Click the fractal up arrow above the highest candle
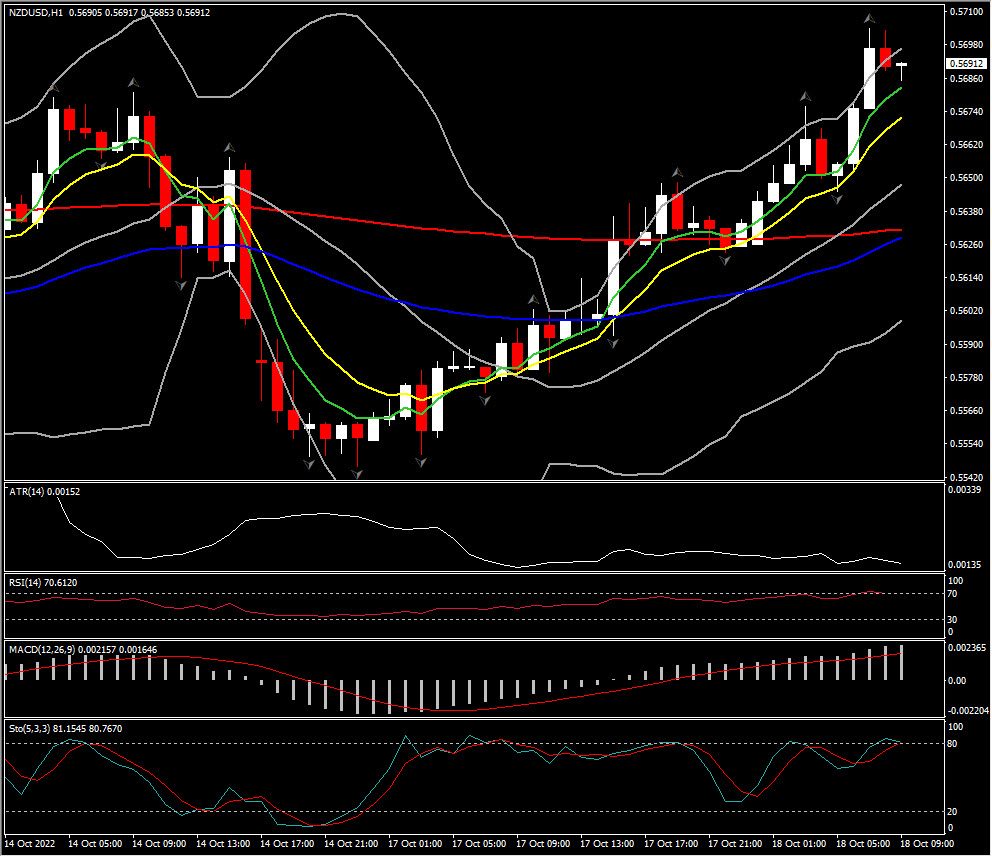Image resolution: width=992 pixels, height=857 pixels. pyautogui.click(x=870, y=19)
